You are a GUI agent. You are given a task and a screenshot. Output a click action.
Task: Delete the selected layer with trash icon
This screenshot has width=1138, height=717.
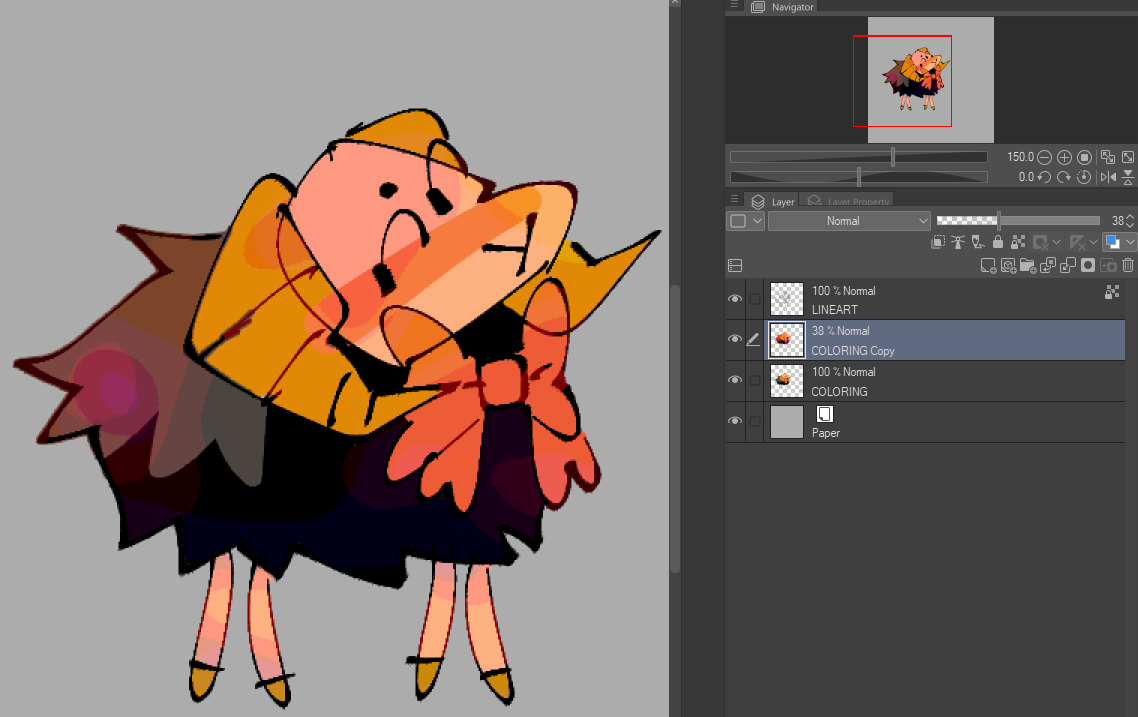1128,265
